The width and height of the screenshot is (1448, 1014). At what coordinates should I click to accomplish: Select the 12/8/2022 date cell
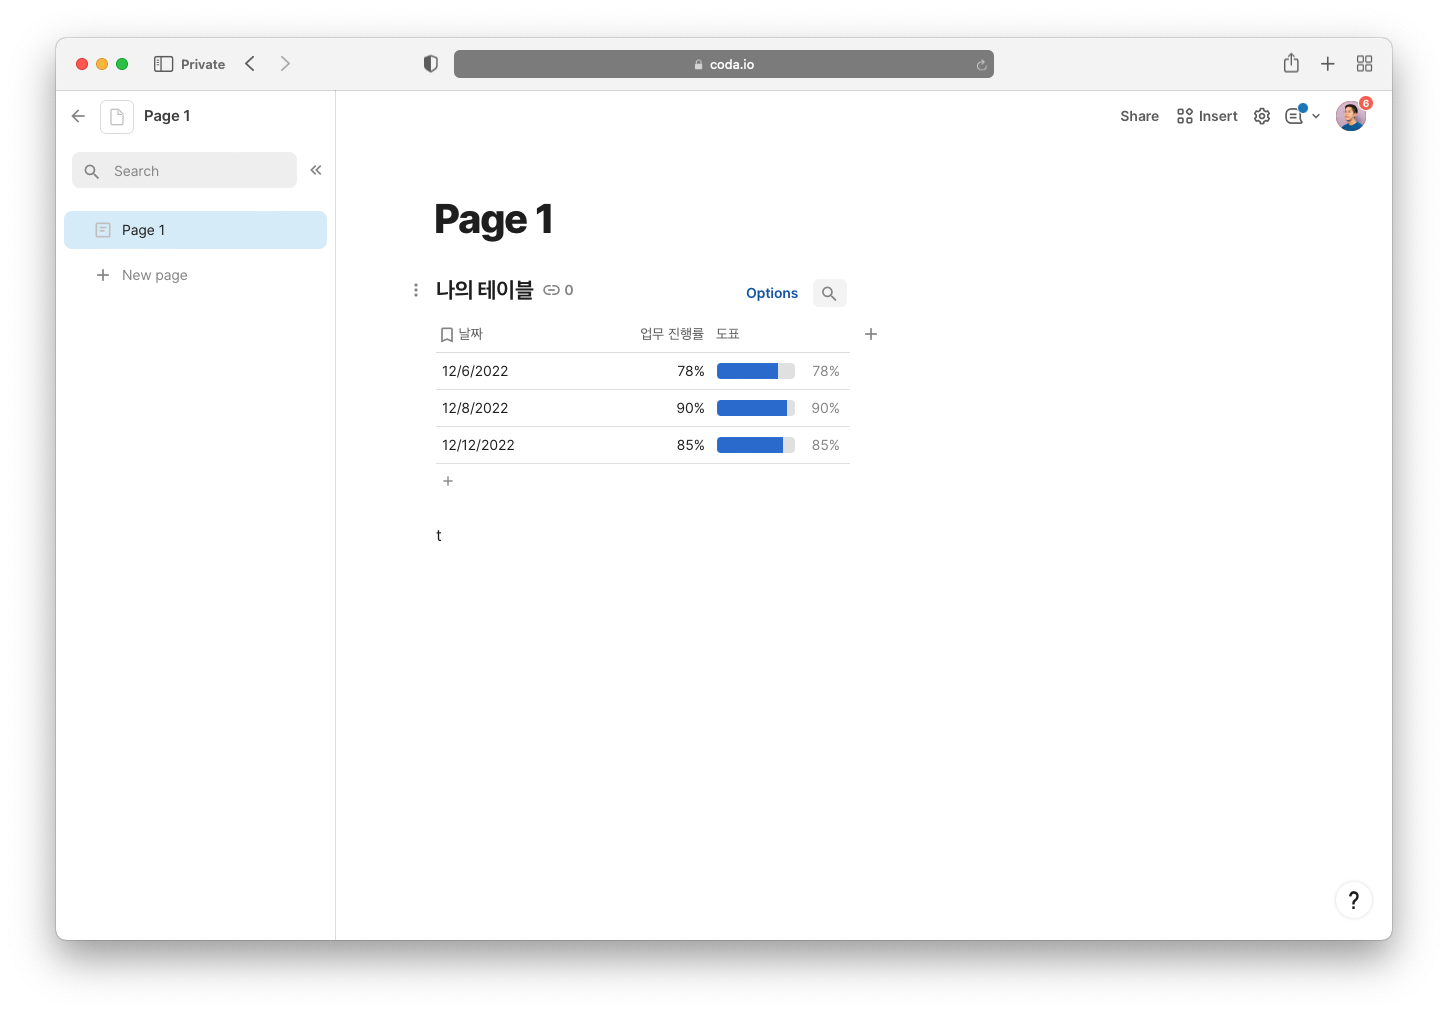click(x=475, y=408)
